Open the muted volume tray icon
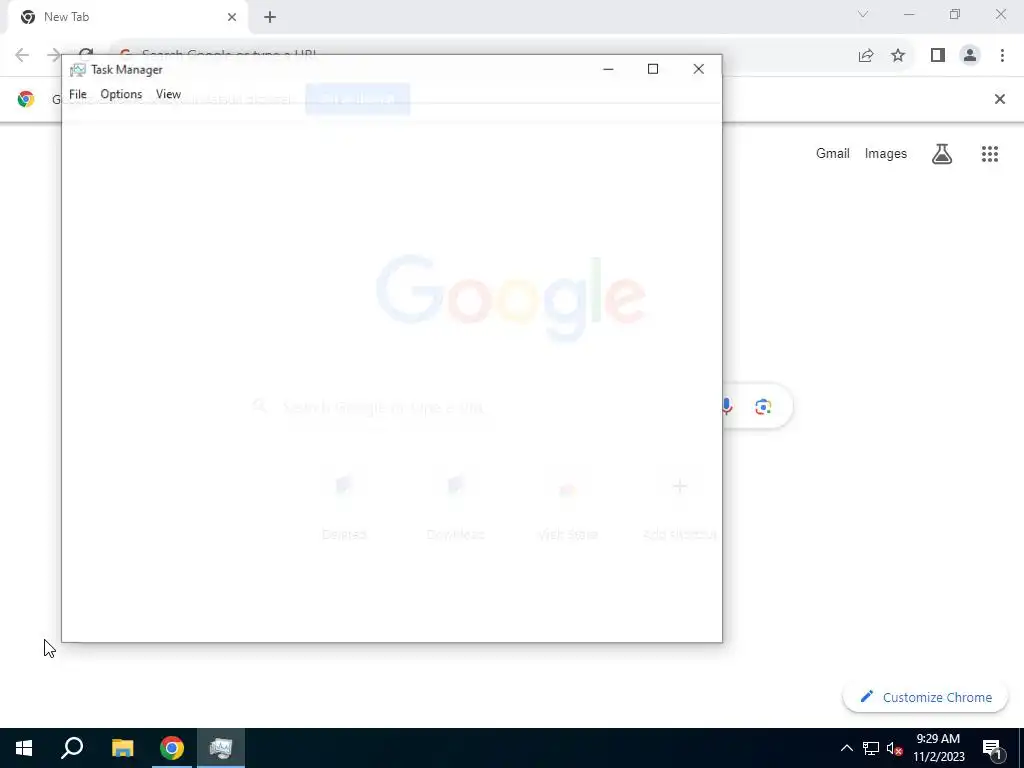The width and height of the screenshot is (1024, 768). (894, 748)
